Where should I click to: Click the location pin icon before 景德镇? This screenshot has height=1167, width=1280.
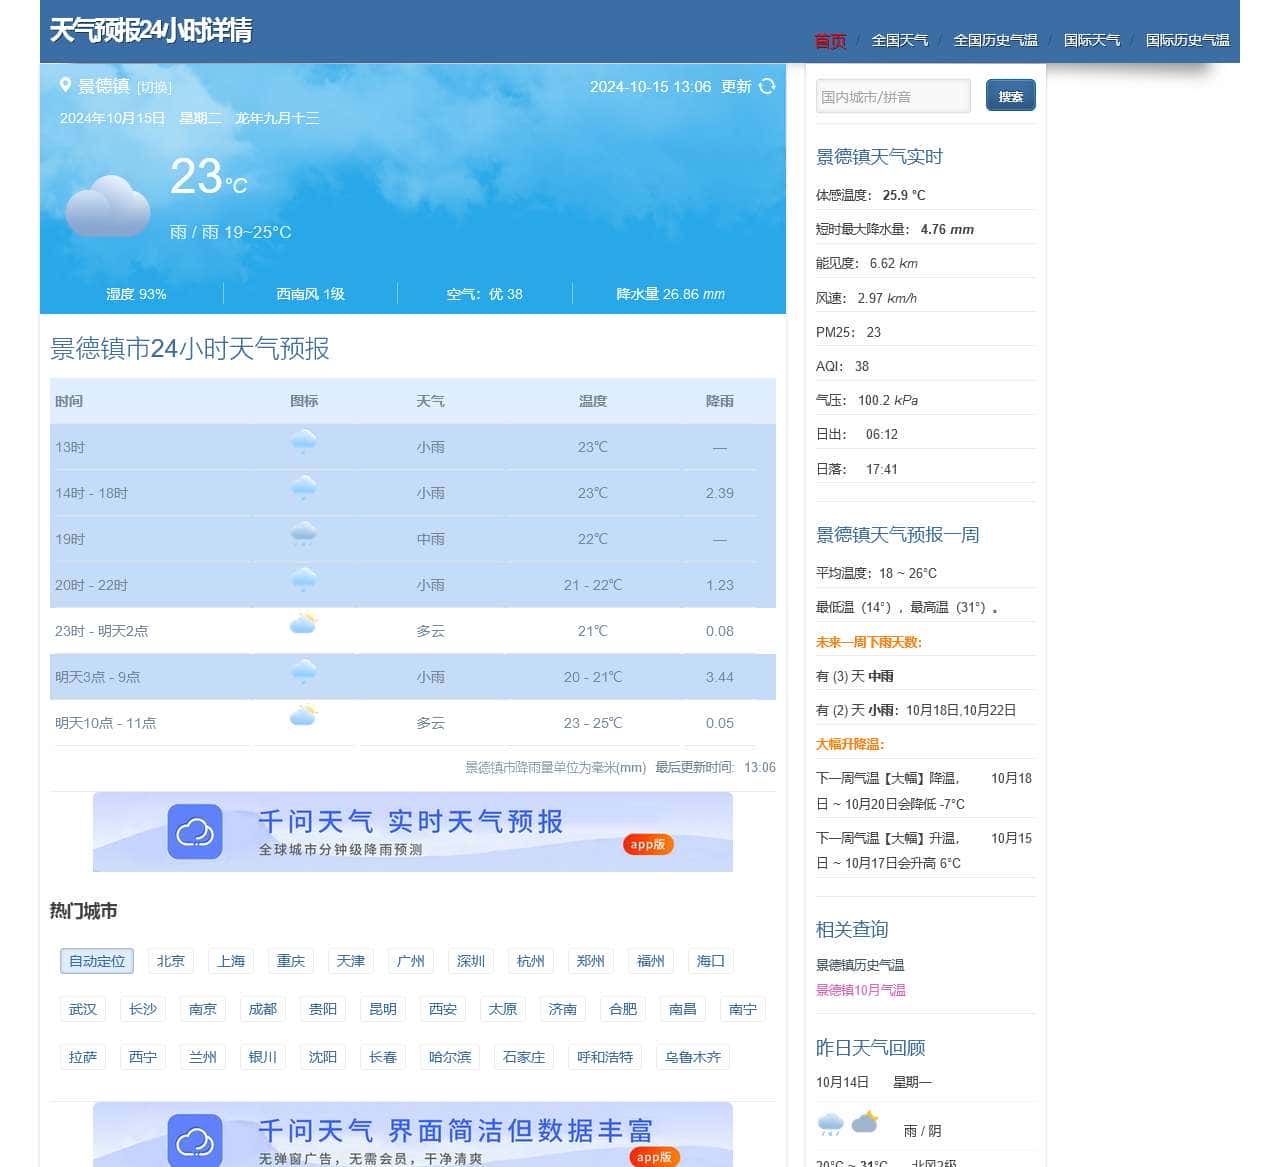pos(65,86)
